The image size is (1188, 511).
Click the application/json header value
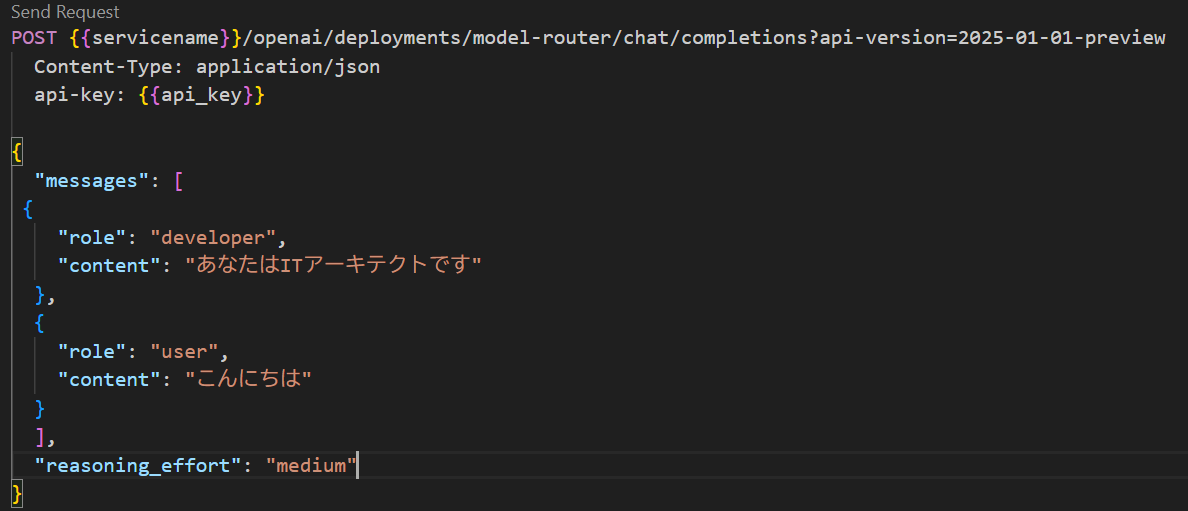(x=288, y=67)
